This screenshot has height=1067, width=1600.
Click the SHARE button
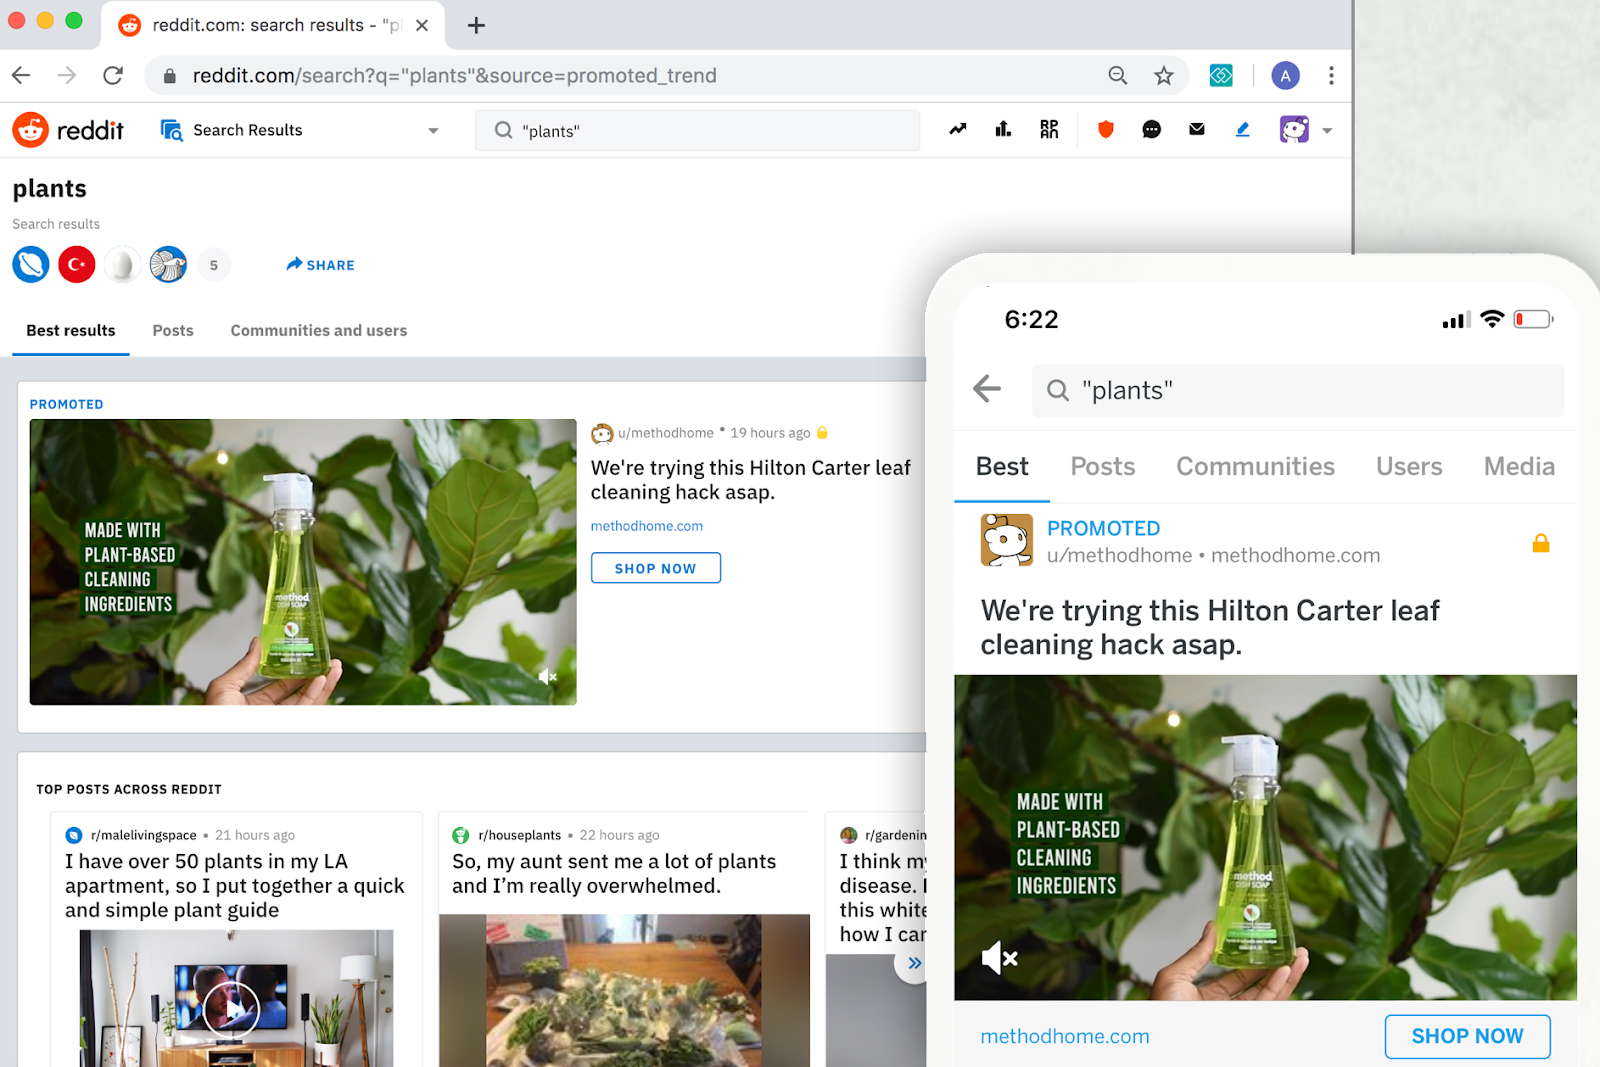tap(320, 265)
